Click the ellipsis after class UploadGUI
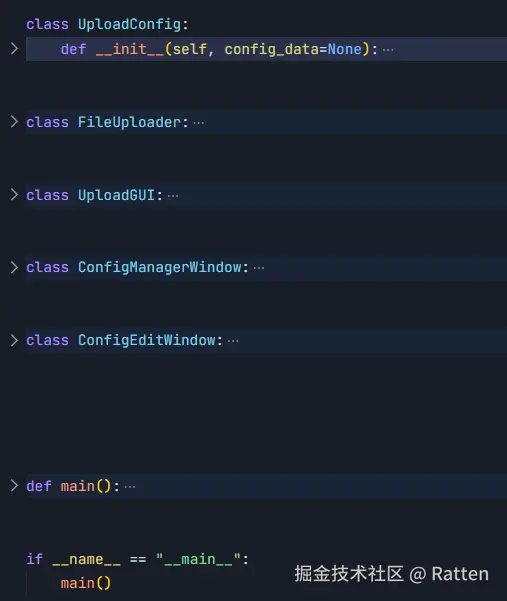Viewport: 507px width, 601px height. click(173, 196)
